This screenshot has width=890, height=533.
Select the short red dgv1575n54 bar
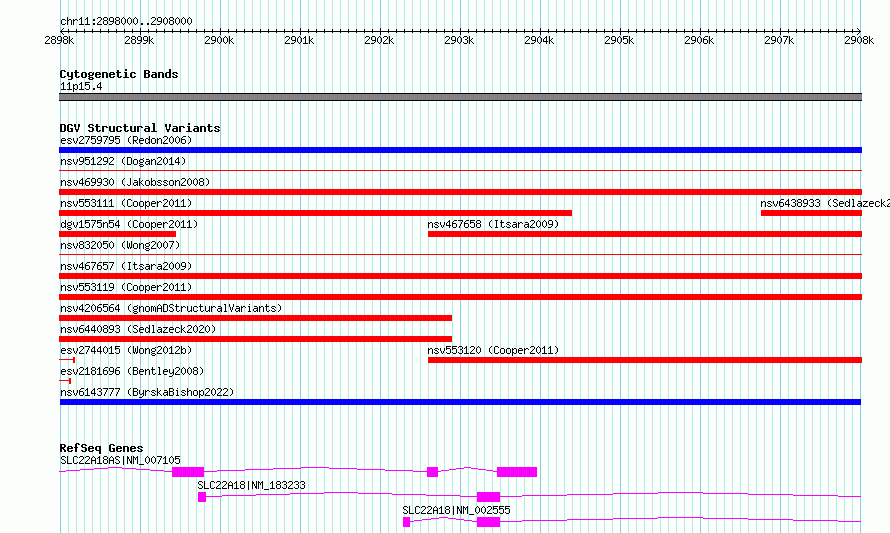pos(117,234)
